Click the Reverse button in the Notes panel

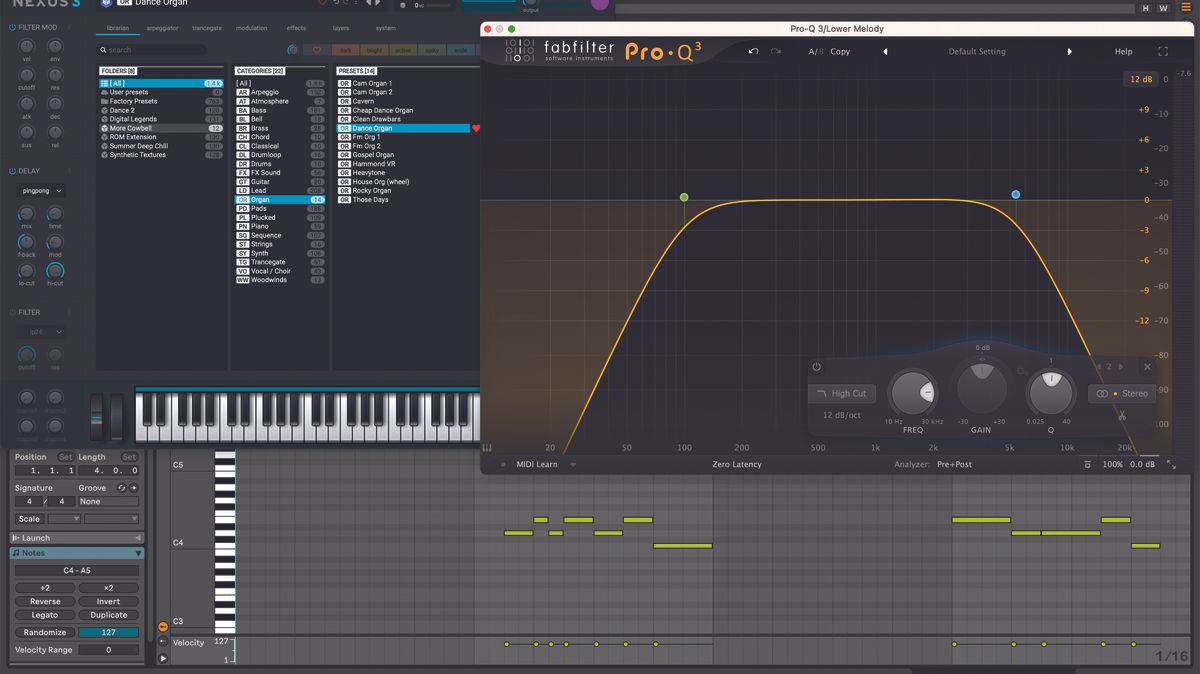(x=44, y=601)
